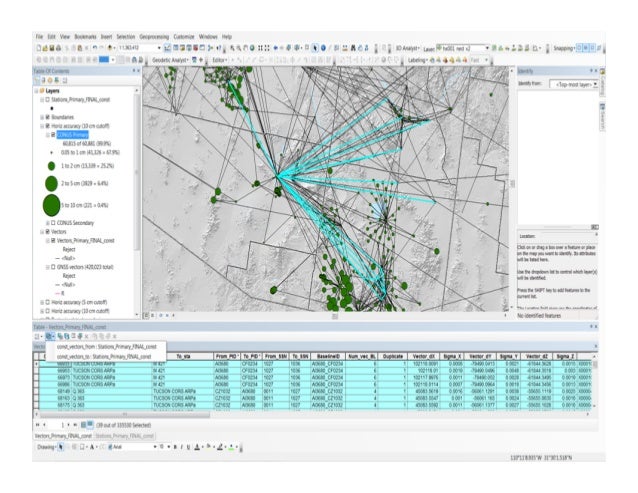Click Show selected records button

90,425
